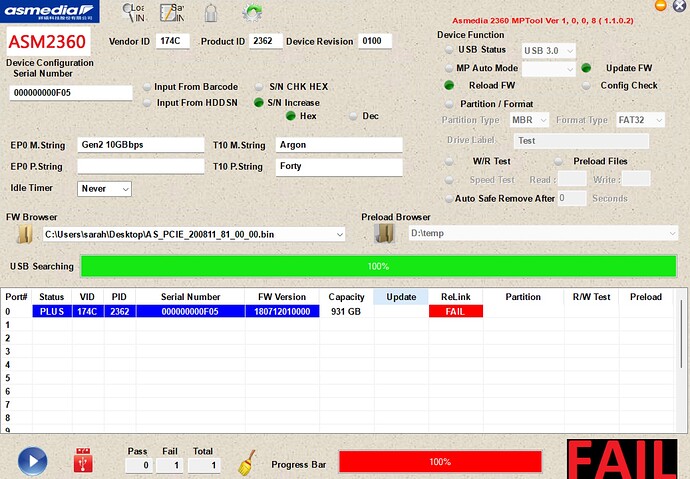Click the Product ID field

266,41
